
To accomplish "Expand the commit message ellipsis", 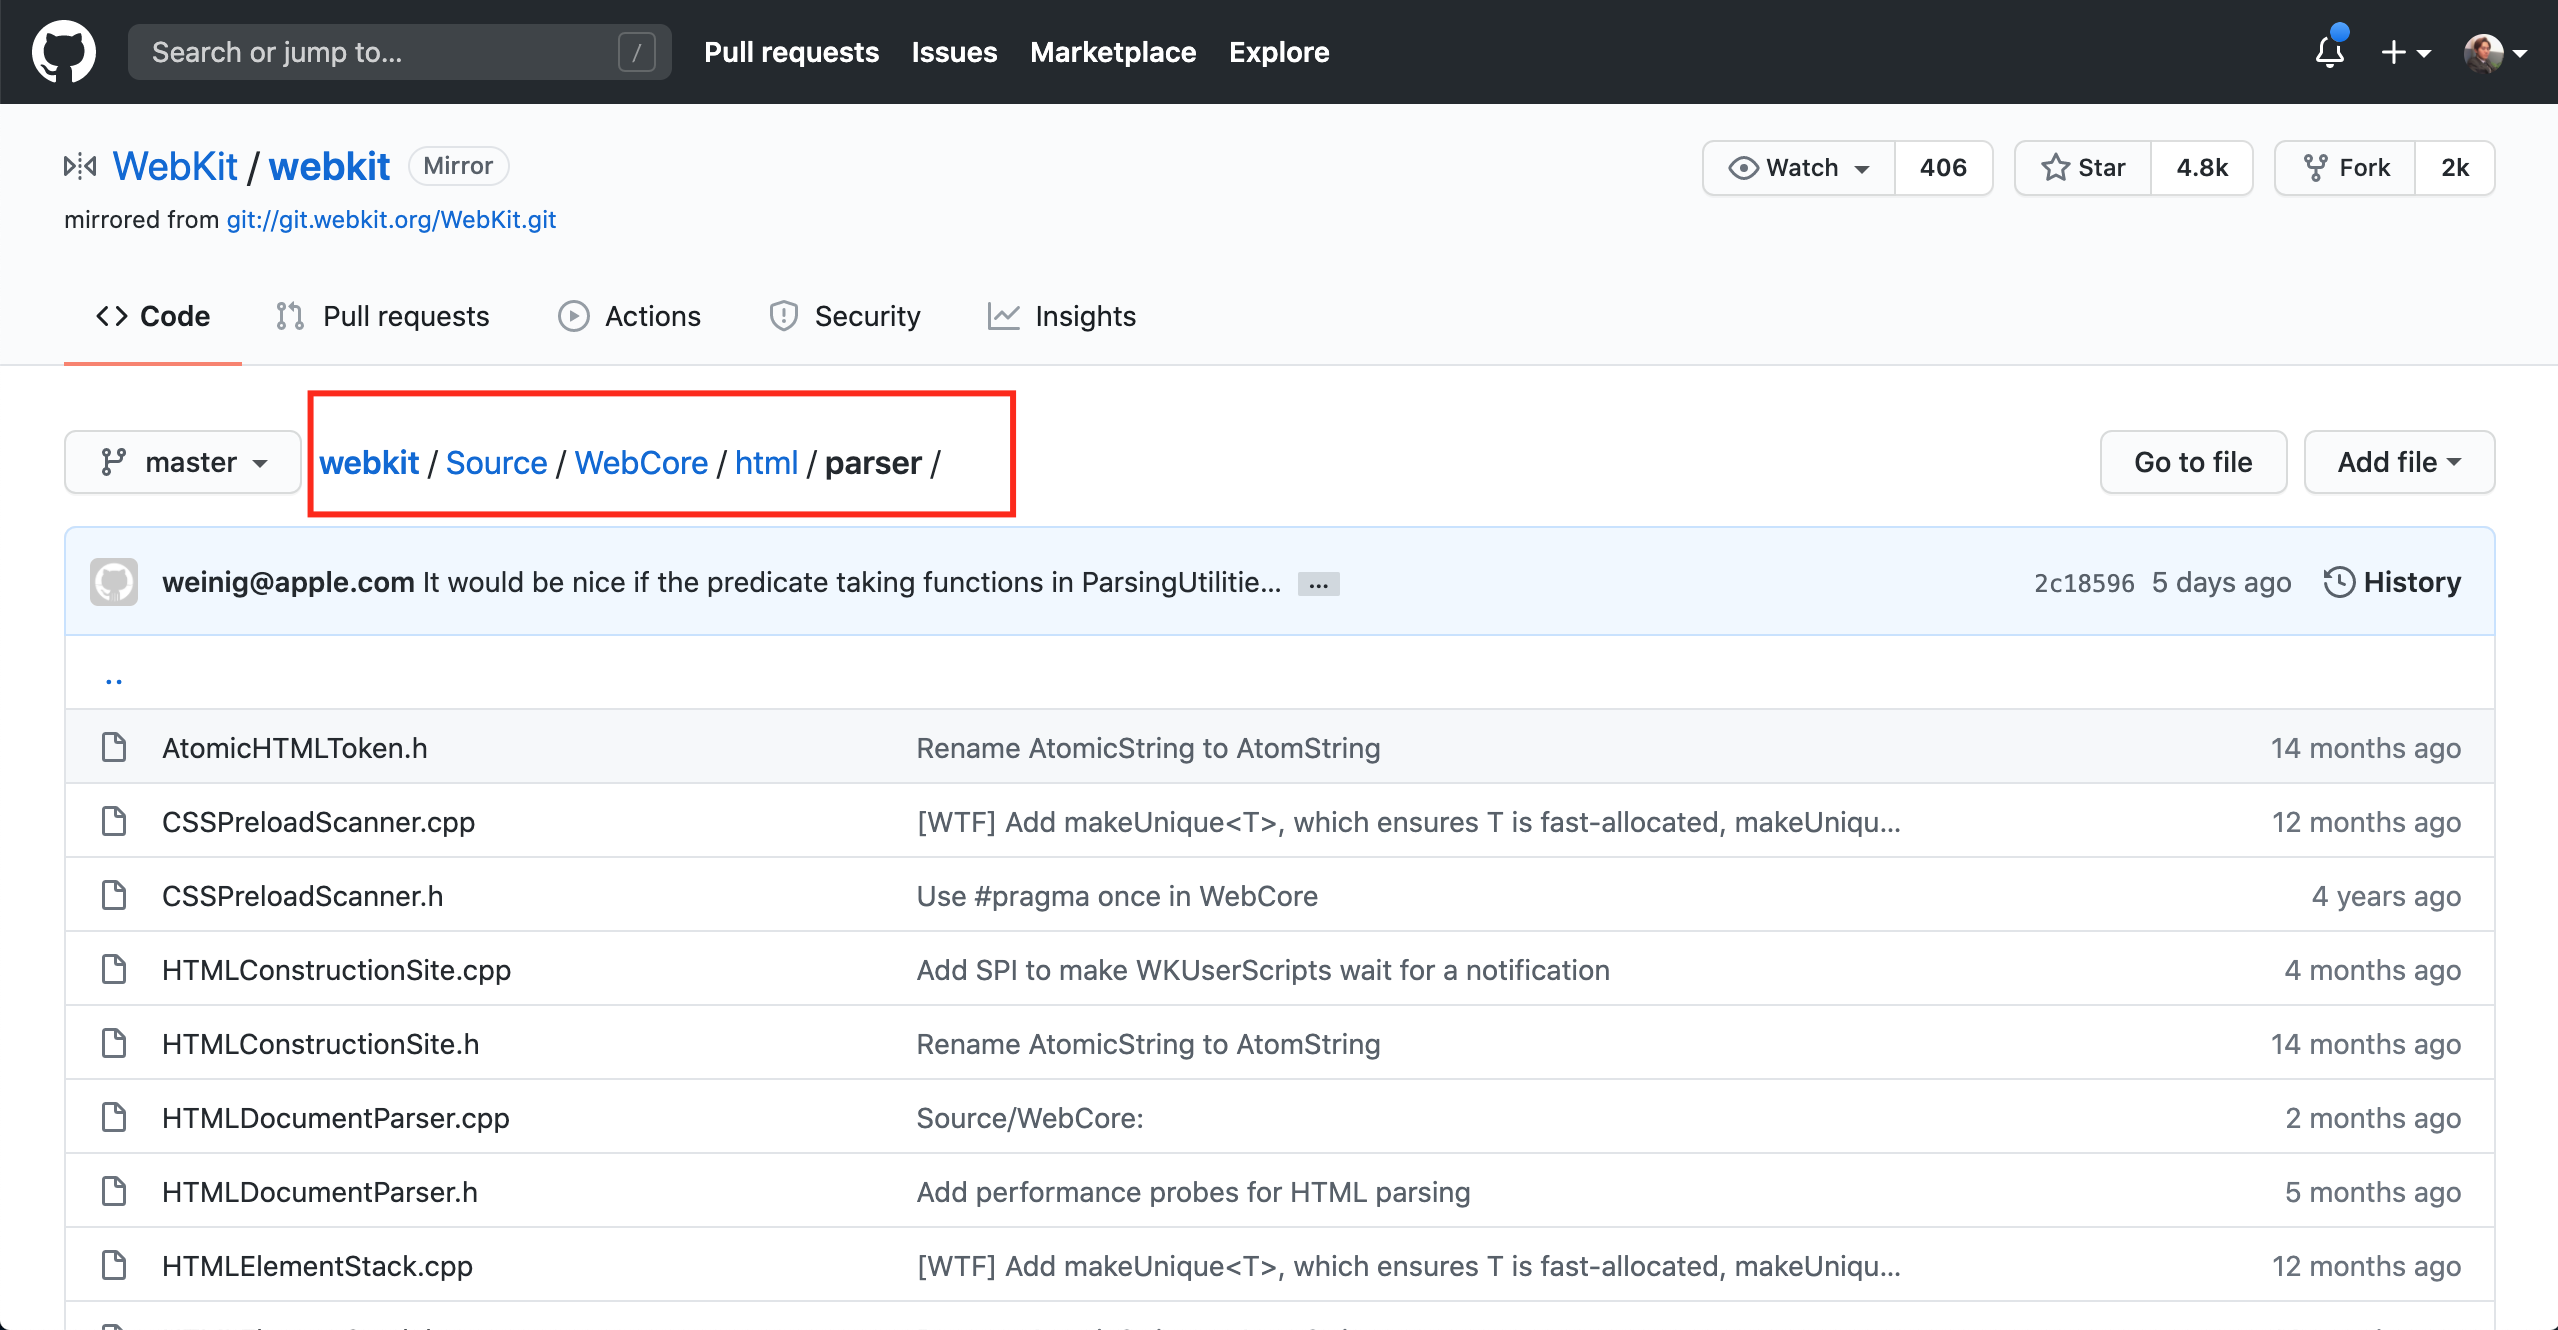I will [x=1318, y=584].
